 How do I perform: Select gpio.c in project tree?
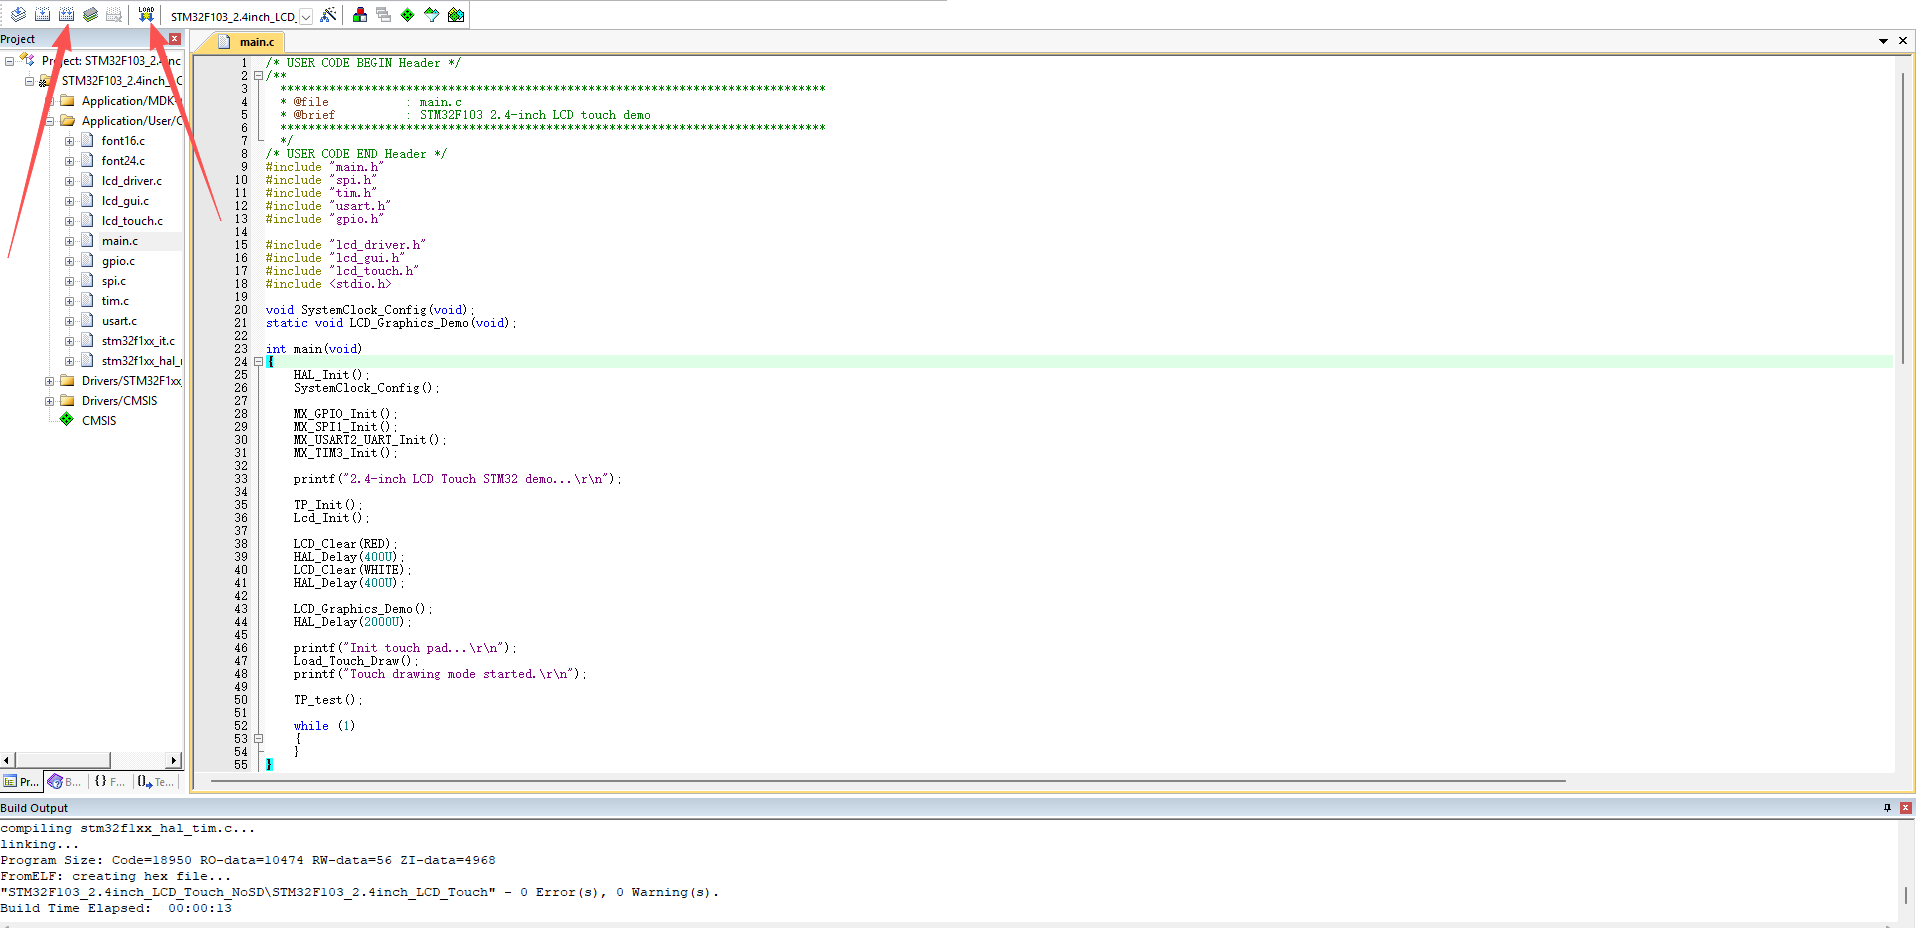tap(118, 261)
